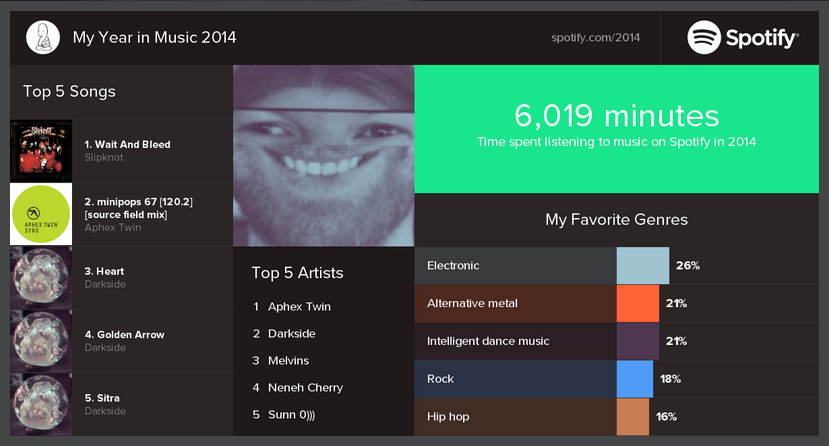Click the Spotify logo icon

(704, 38)
